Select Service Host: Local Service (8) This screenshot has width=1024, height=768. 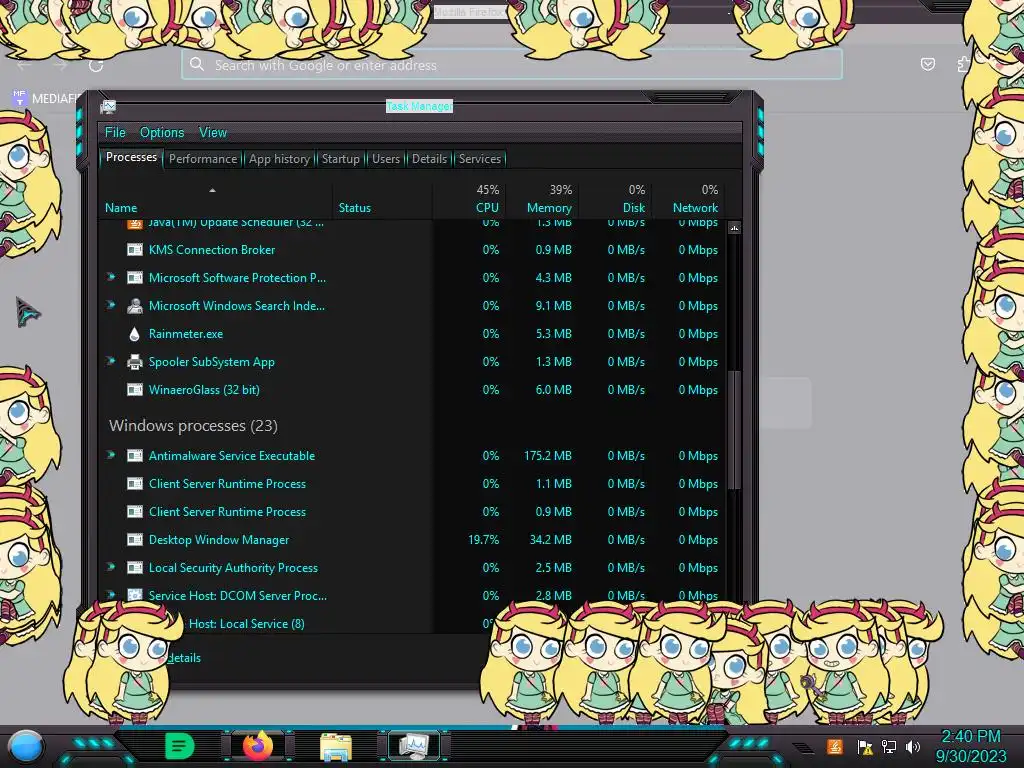(246, 624)
